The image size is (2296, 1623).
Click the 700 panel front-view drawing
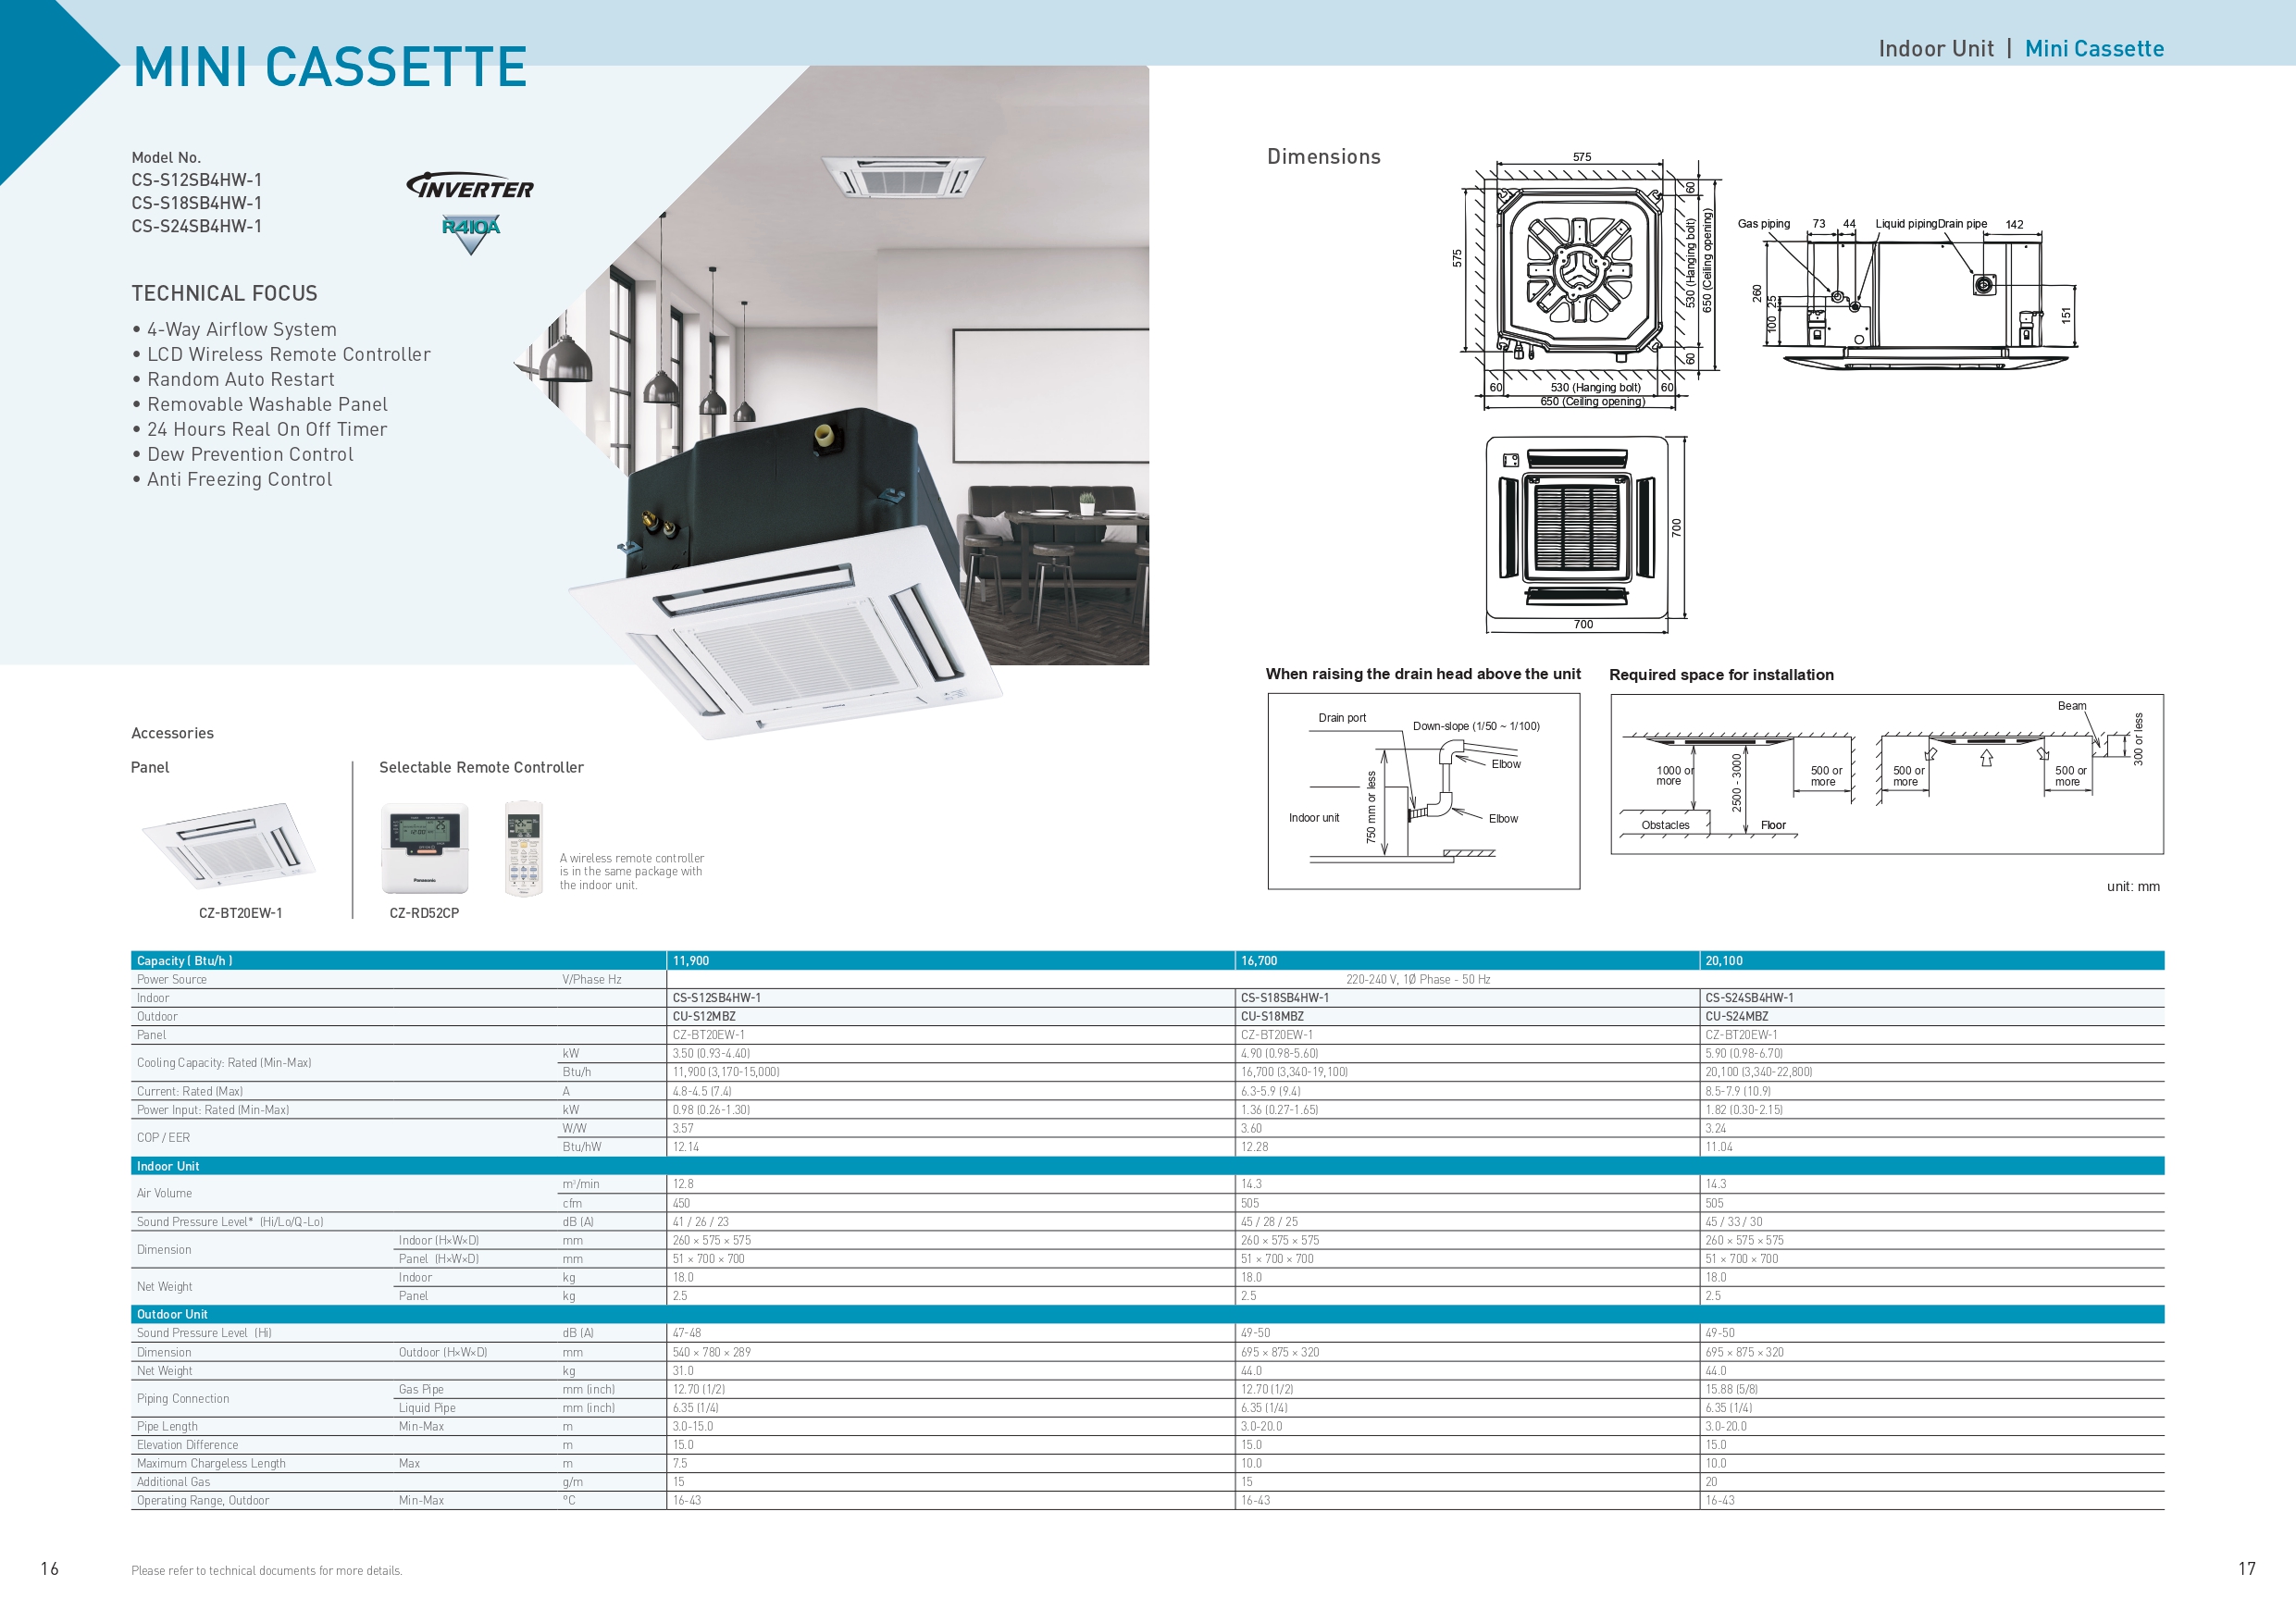(1586, 533)
